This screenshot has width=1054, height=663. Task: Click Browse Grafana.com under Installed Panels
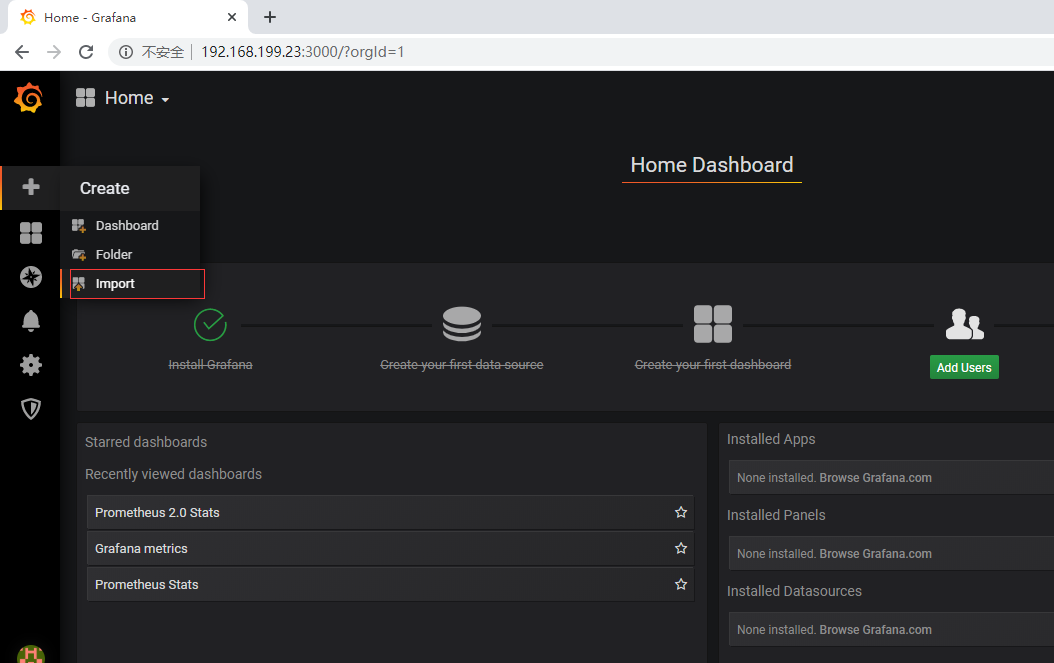[x=875, y=553]
